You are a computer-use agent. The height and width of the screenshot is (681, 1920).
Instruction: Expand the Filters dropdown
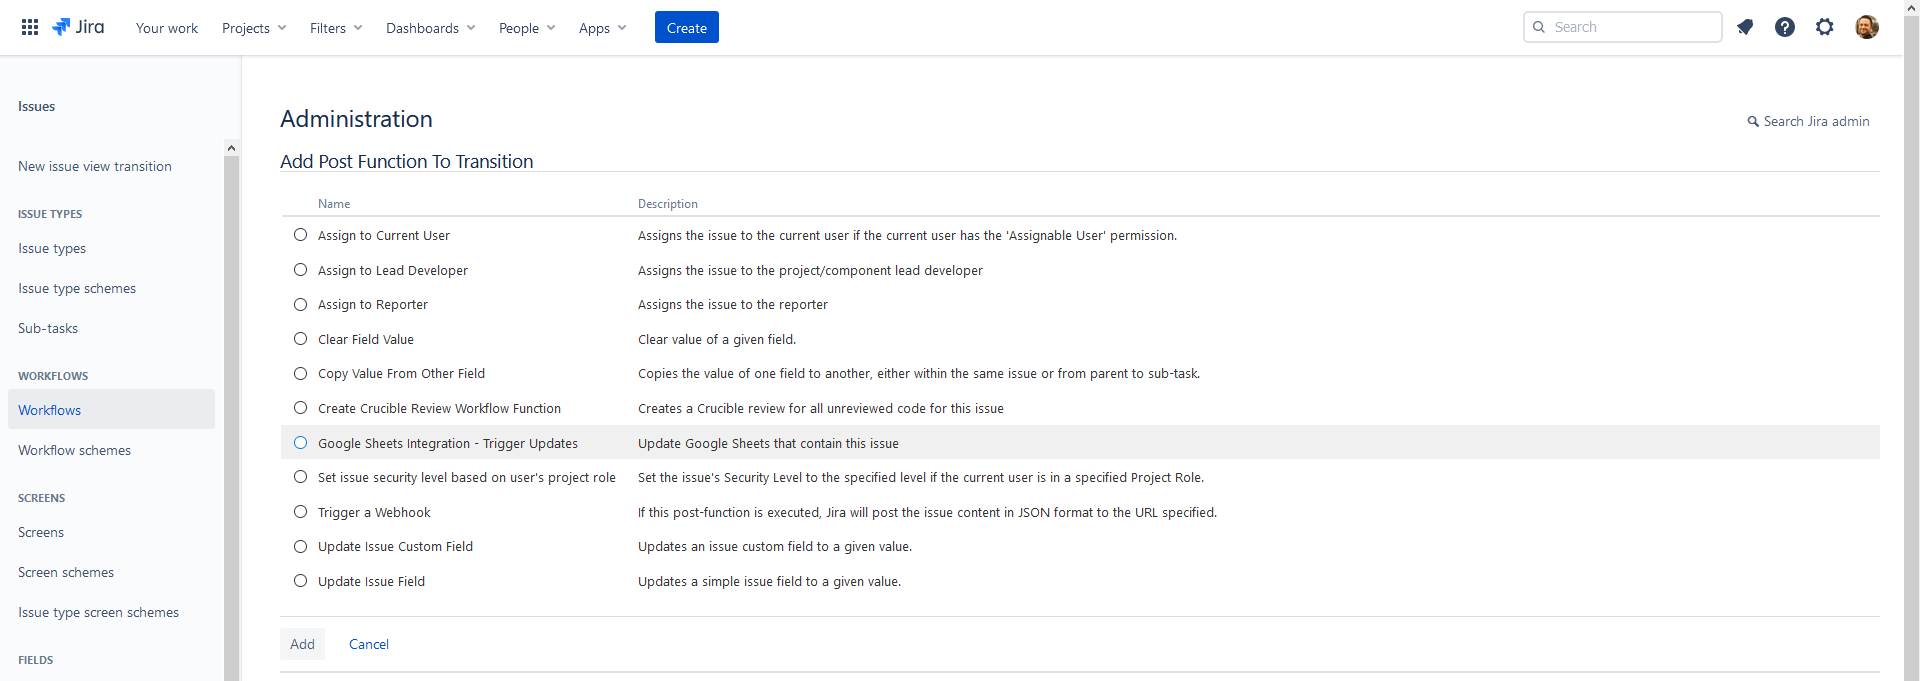coord(336,28)
